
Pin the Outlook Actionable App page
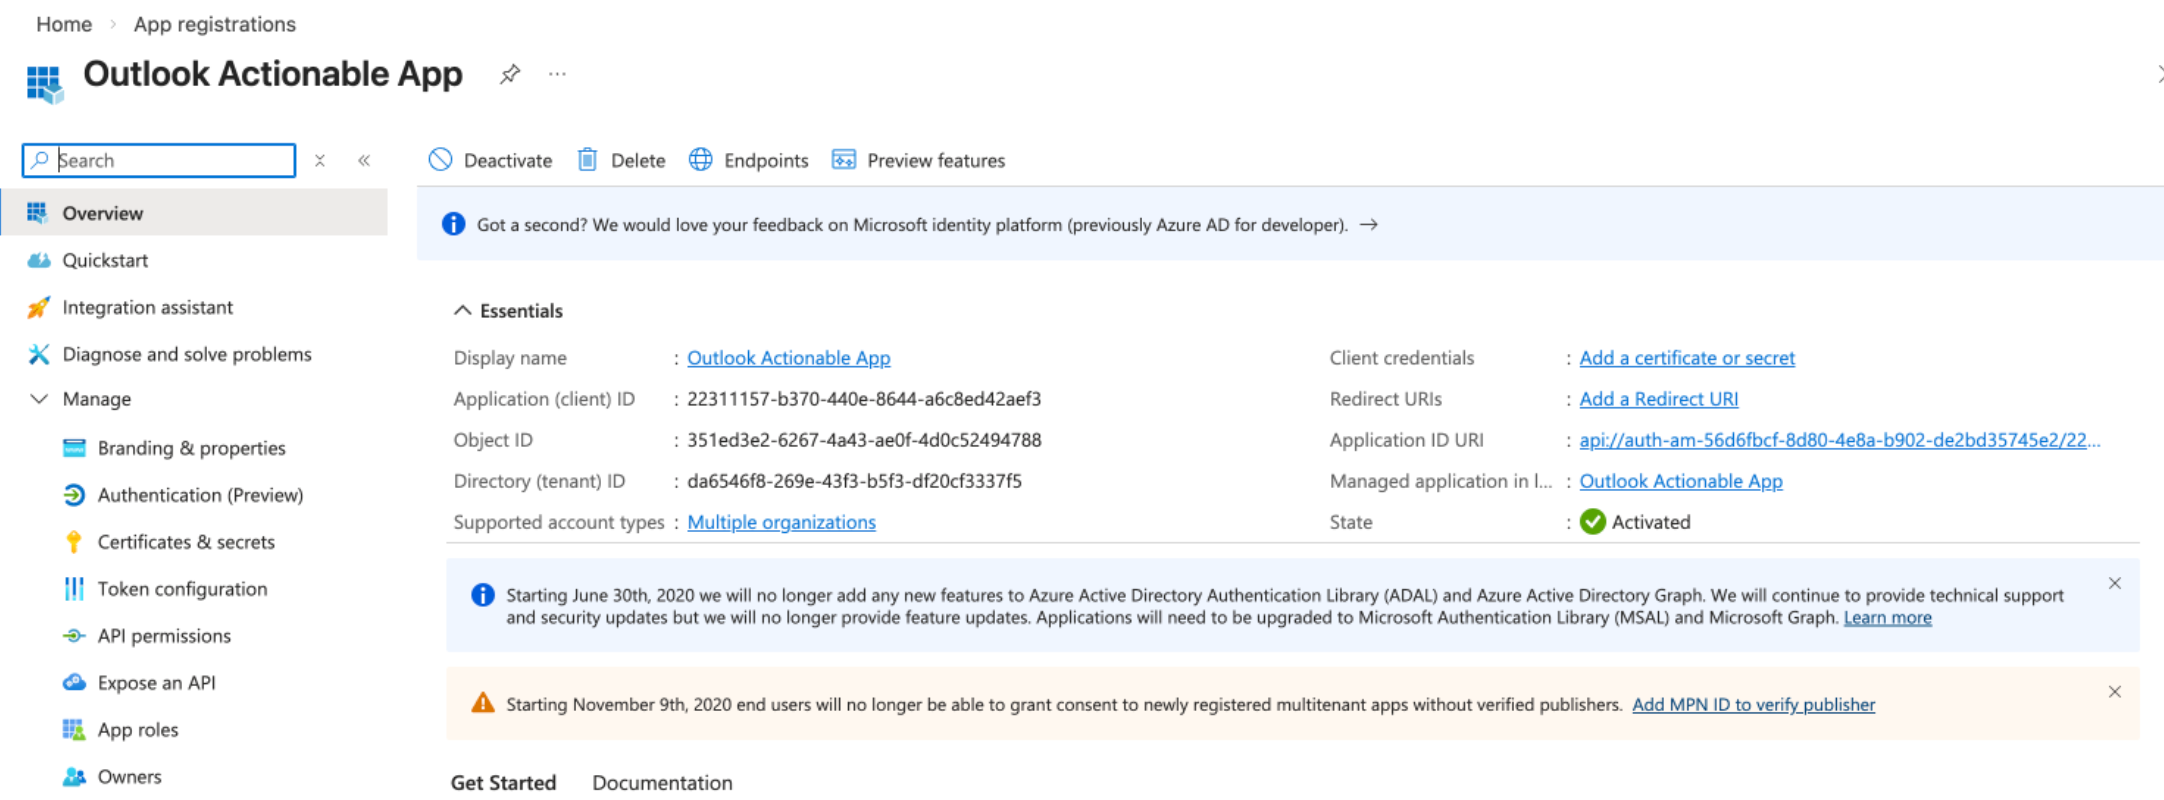[510, 74]
